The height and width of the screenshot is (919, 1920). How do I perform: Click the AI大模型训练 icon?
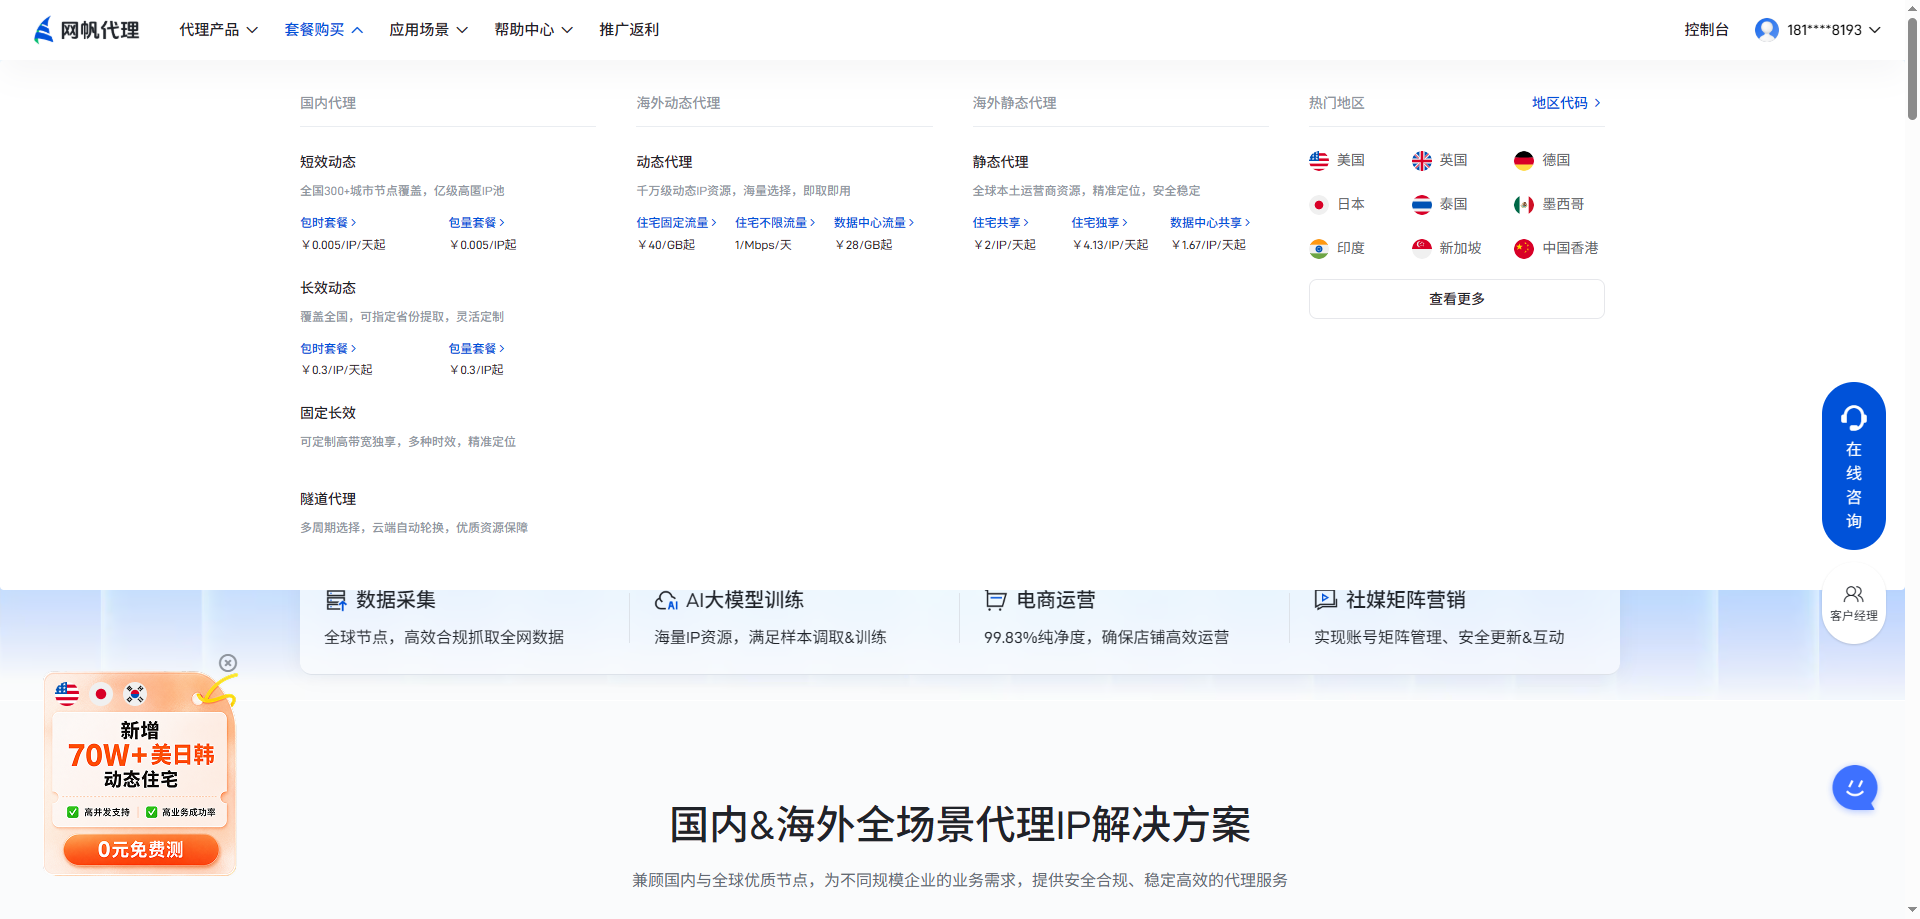(x=666, y=600)
